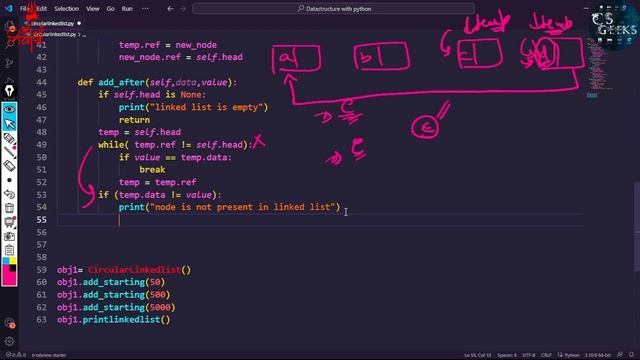Viewport: 640px width, 360px height.
Task: Select the fountain pen annotation tool
Action: click(x=9, y=91)
